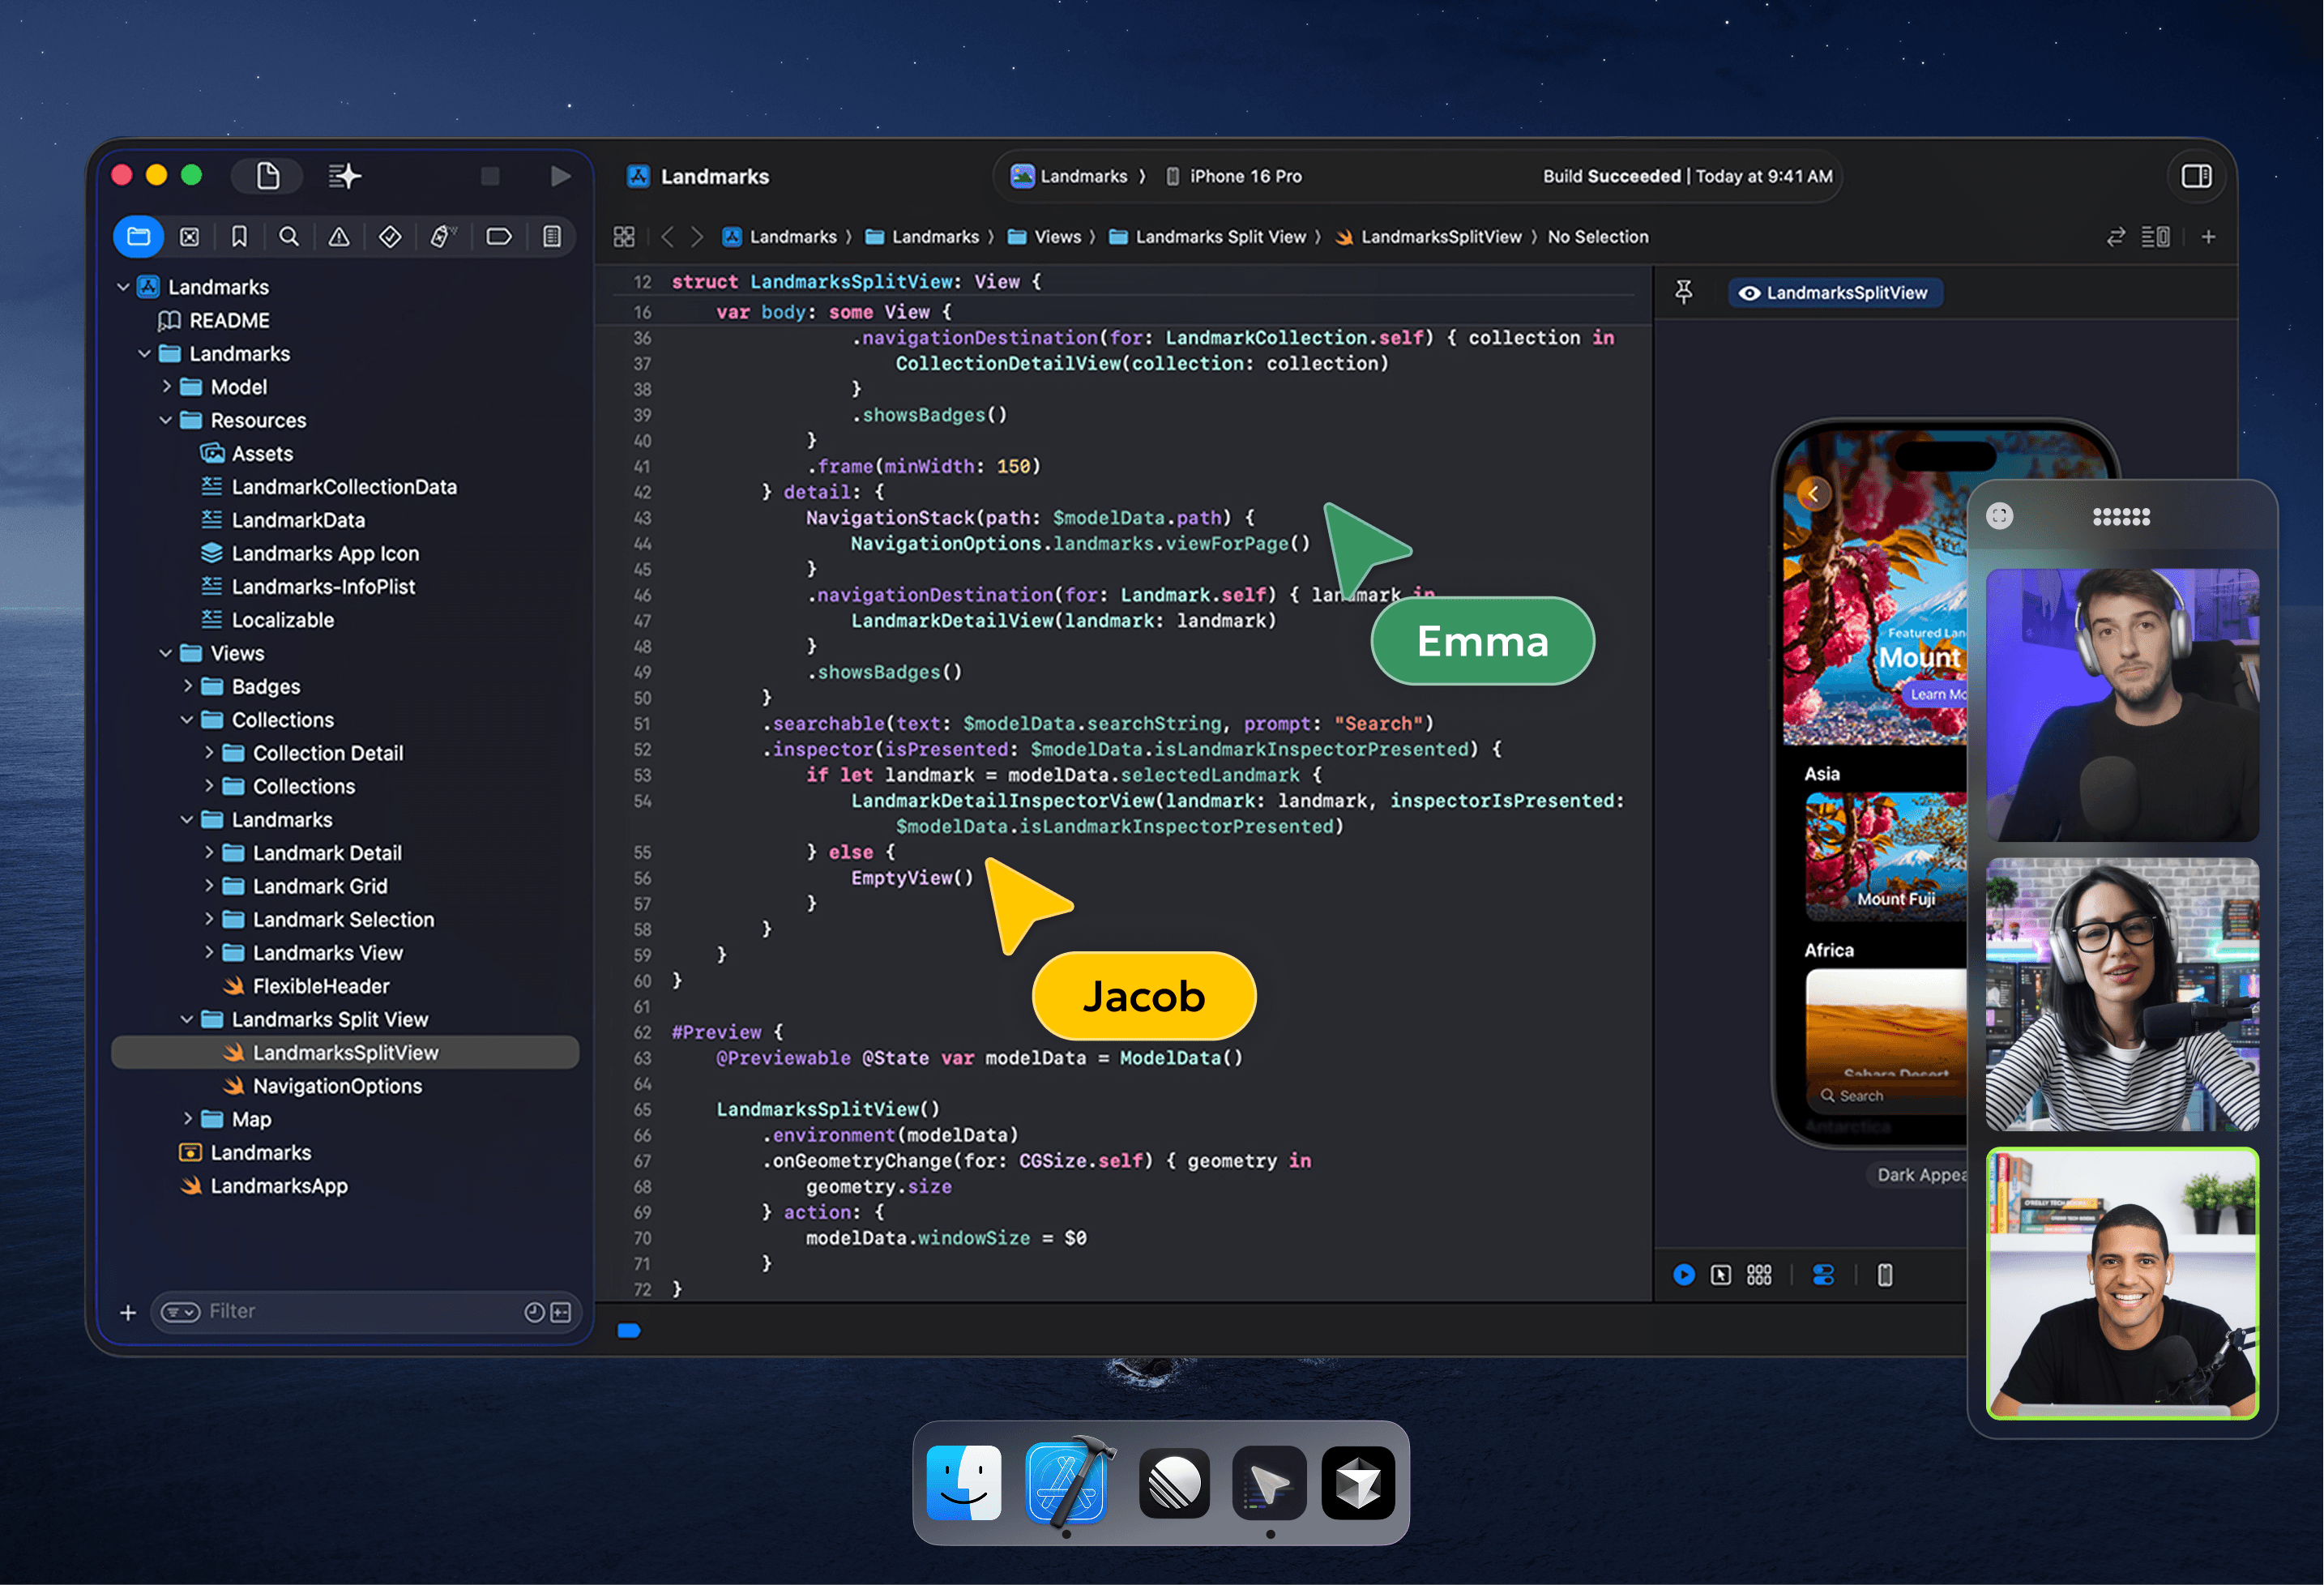Open the Find navigator with the magnifier icon
Image resolution: width=2324 pixels, height=1585 pixels.
(289, 236)
